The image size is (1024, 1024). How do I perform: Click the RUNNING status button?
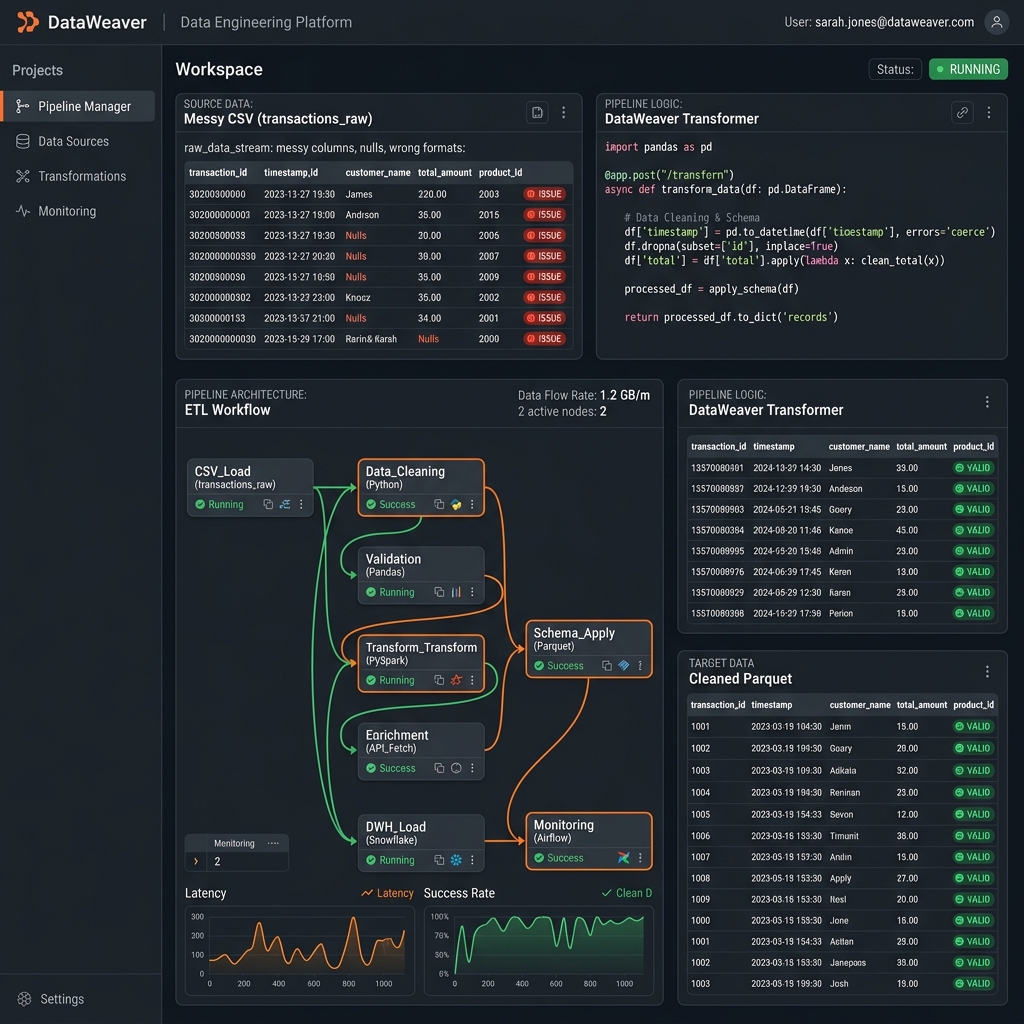[x=968, y=69]
